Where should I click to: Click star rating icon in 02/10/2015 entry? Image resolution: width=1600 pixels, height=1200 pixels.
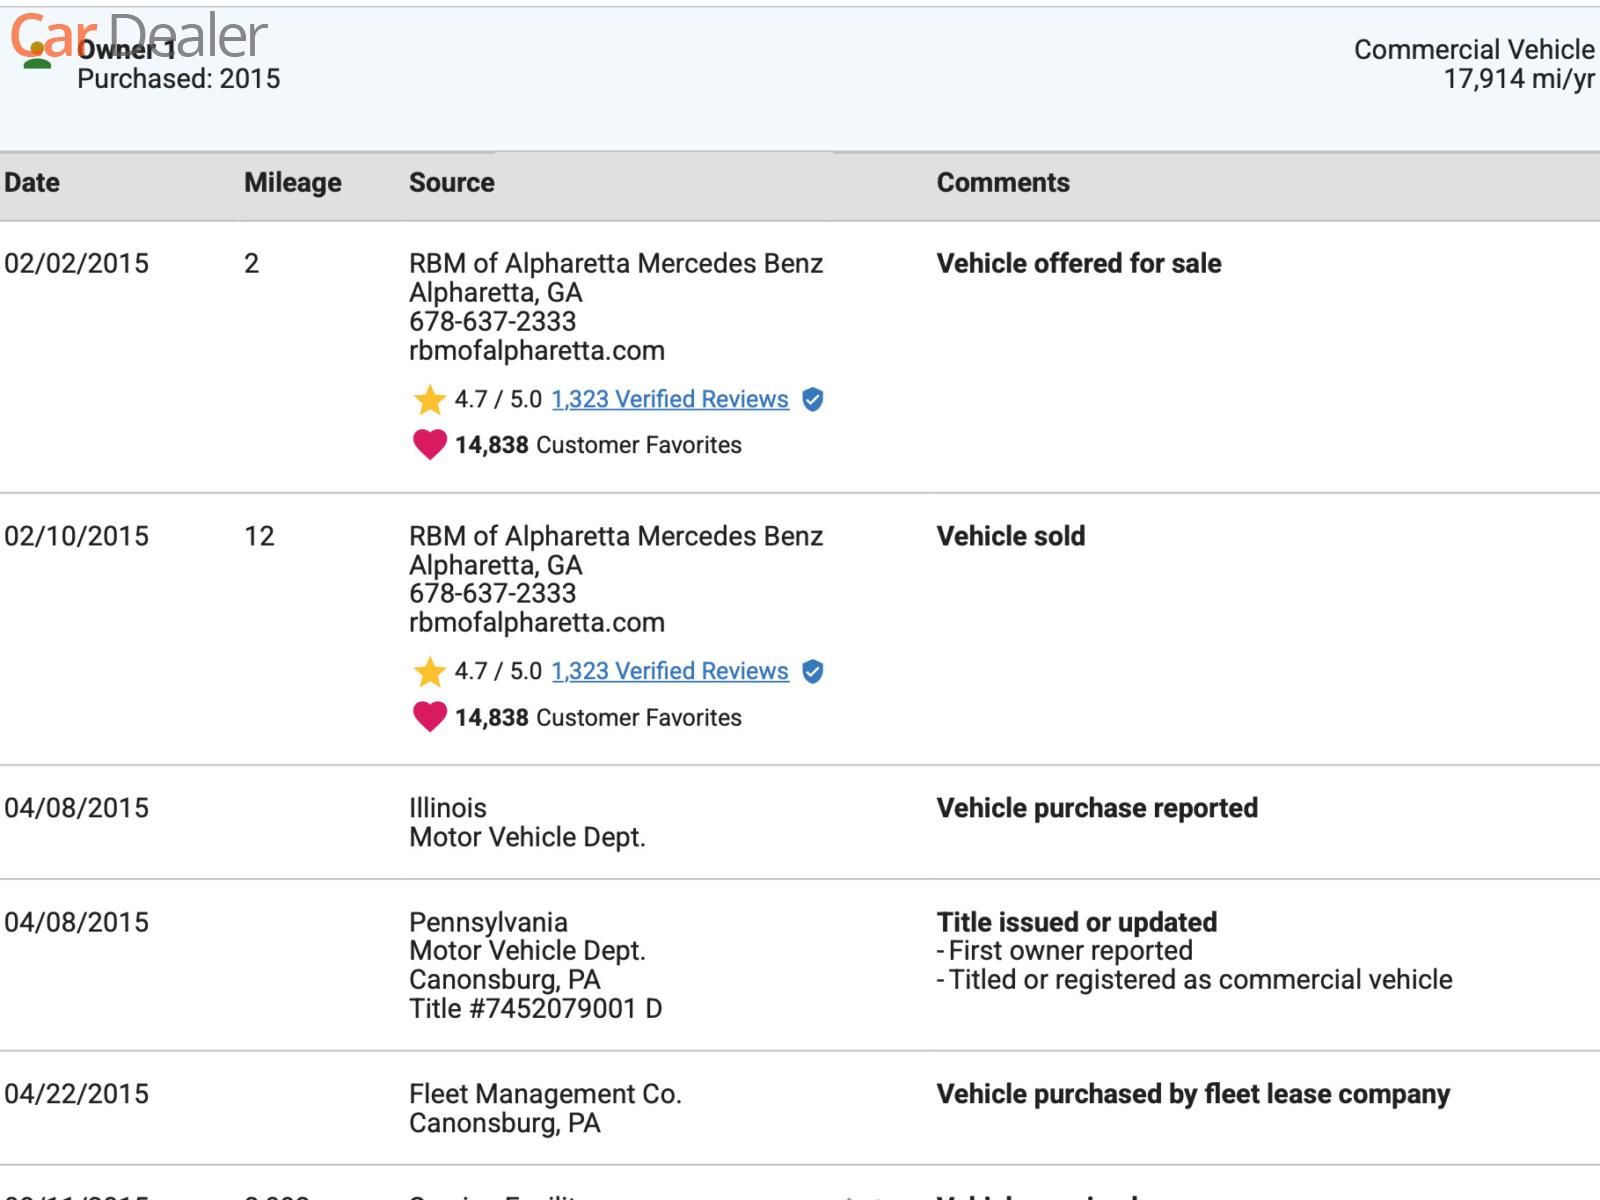tap(429, 672)
